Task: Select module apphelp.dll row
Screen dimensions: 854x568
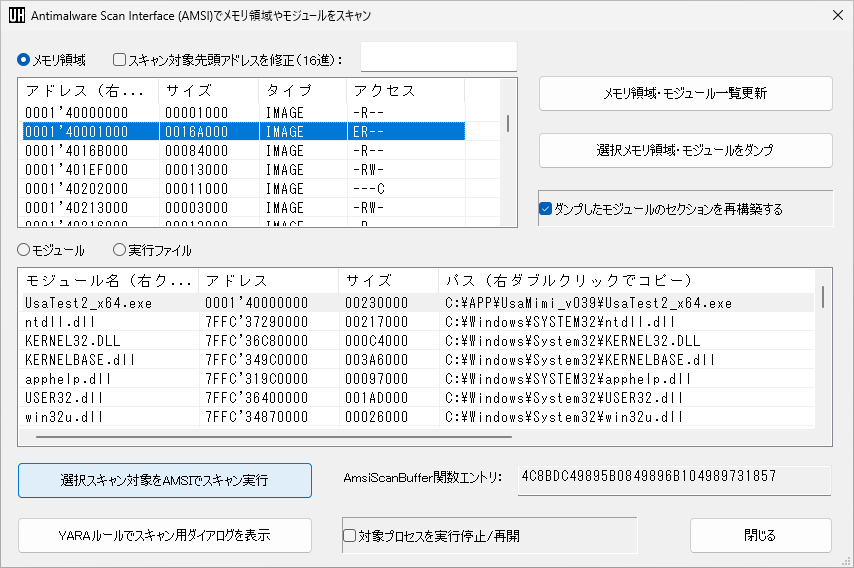Action: [x=418, y=379]
